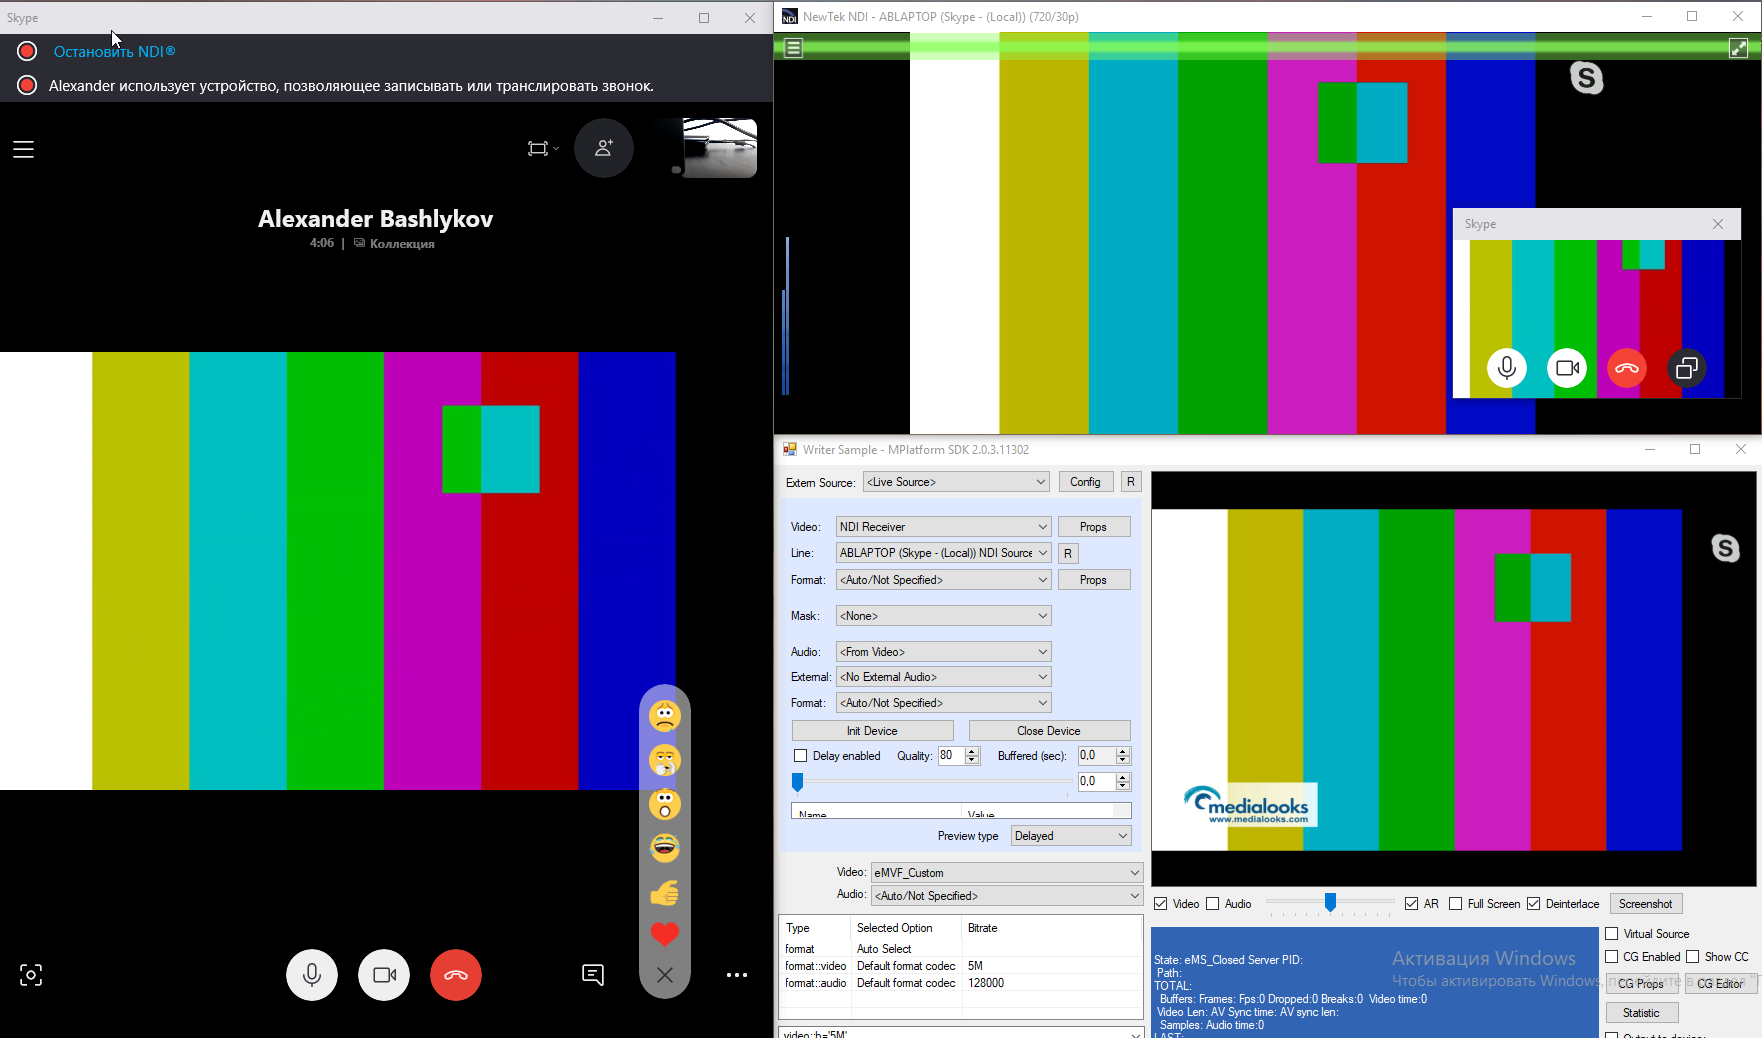This screenshot has width=1762, height=1038.
Task: Open Skype hamburger menu
Action: coord(24,149)
